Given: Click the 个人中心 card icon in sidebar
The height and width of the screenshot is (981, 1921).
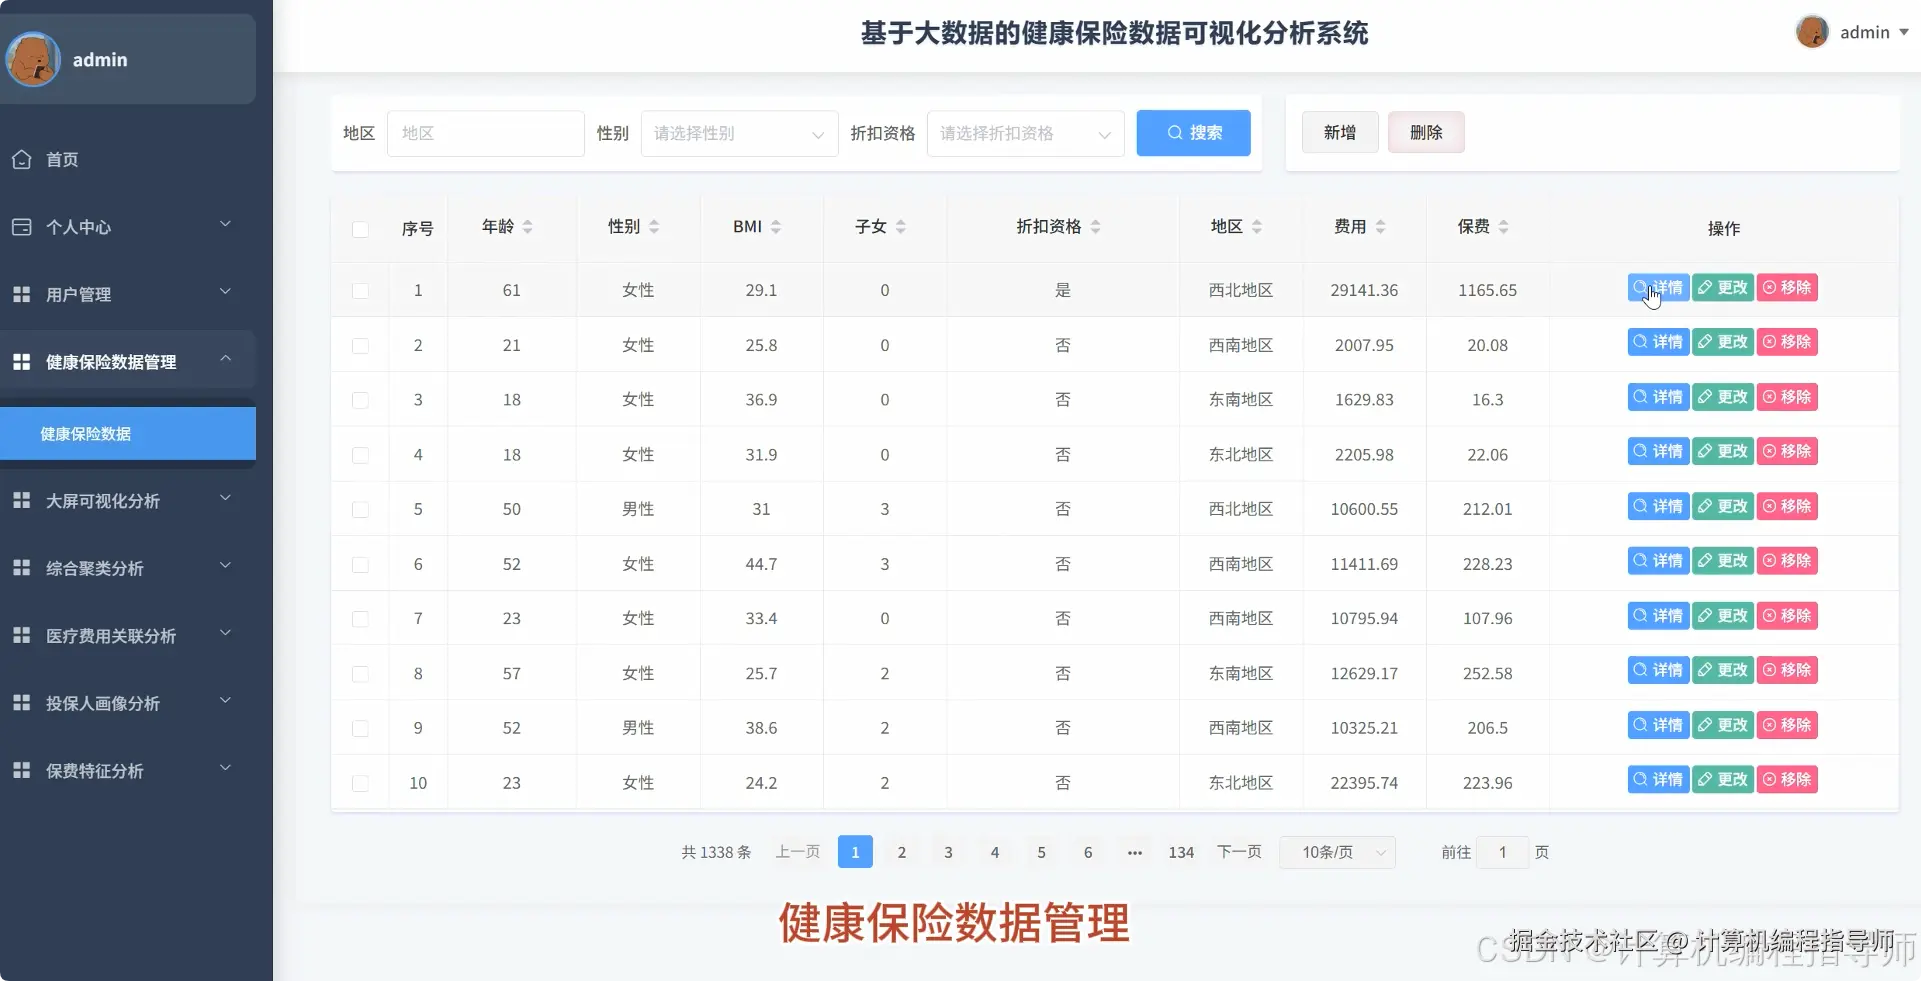Looking at the screenshot, I should tap(21, 227).
